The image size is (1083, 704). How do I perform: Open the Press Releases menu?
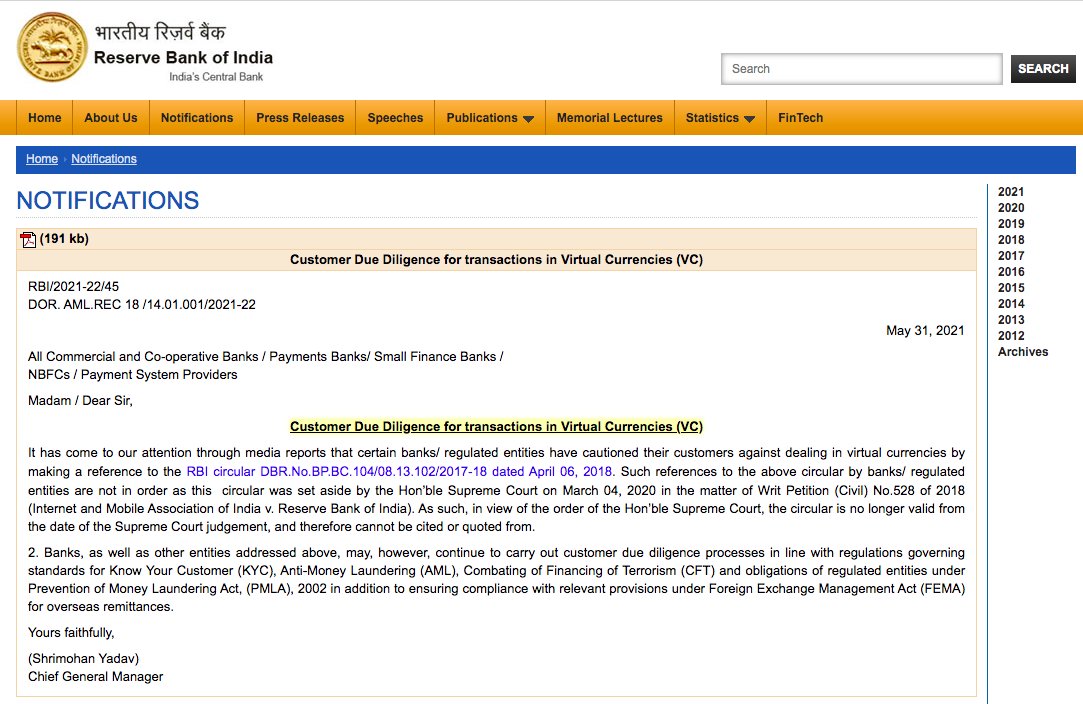300,117
